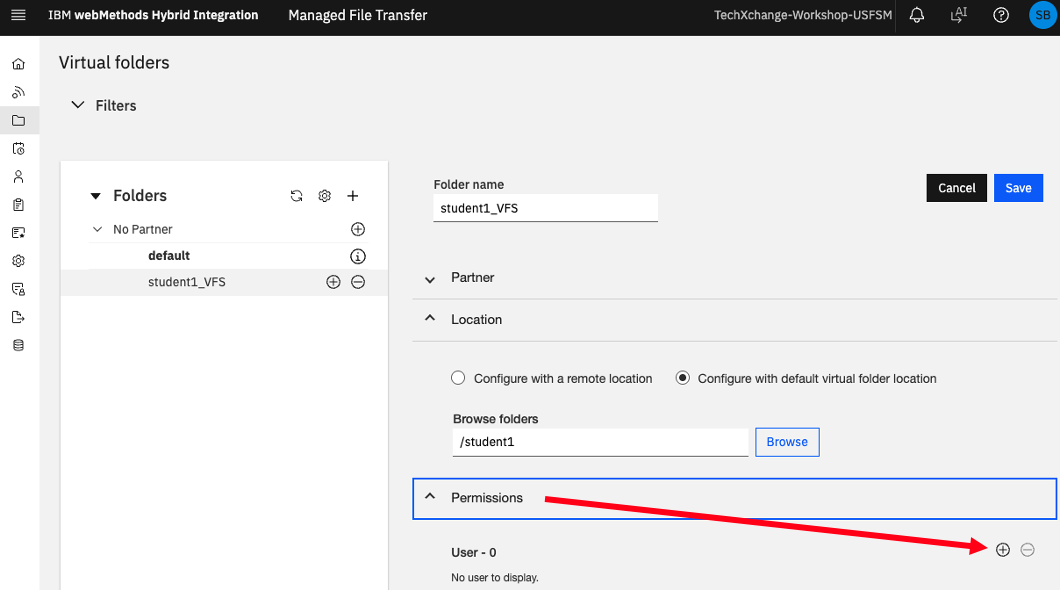The height and width of the screenshot is (590, 1061).
Task: Open the hamburger navigation menu
Action: click(x=18, y=15)
